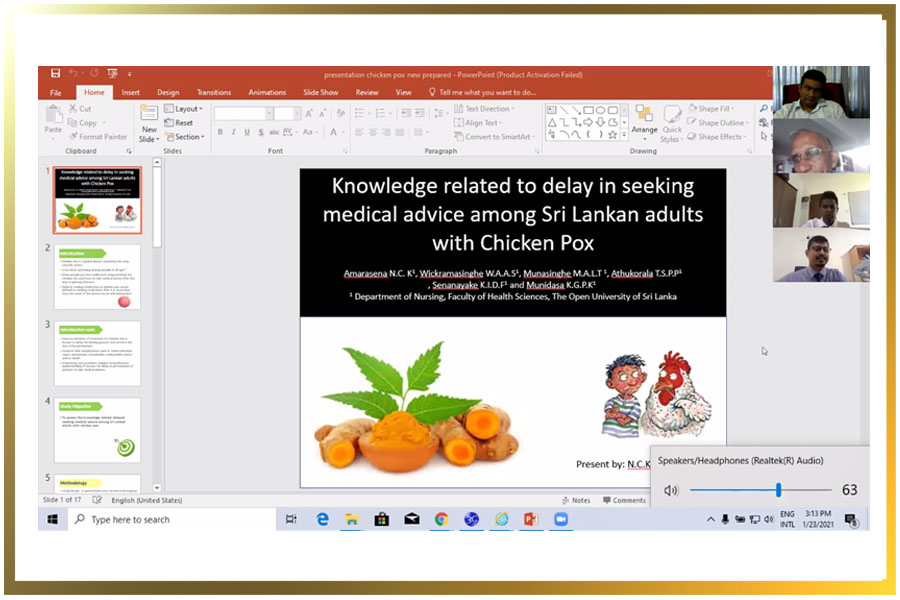Decrease font size with the smaller A

coord(323,114)
